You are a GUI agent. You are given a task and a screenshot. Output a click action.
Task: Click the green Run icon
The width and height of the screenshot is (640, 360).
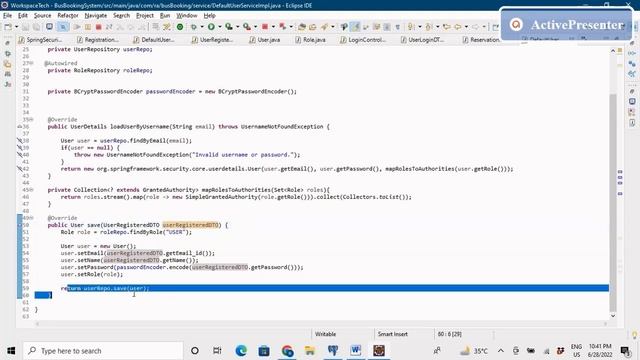tap(211, 27)
